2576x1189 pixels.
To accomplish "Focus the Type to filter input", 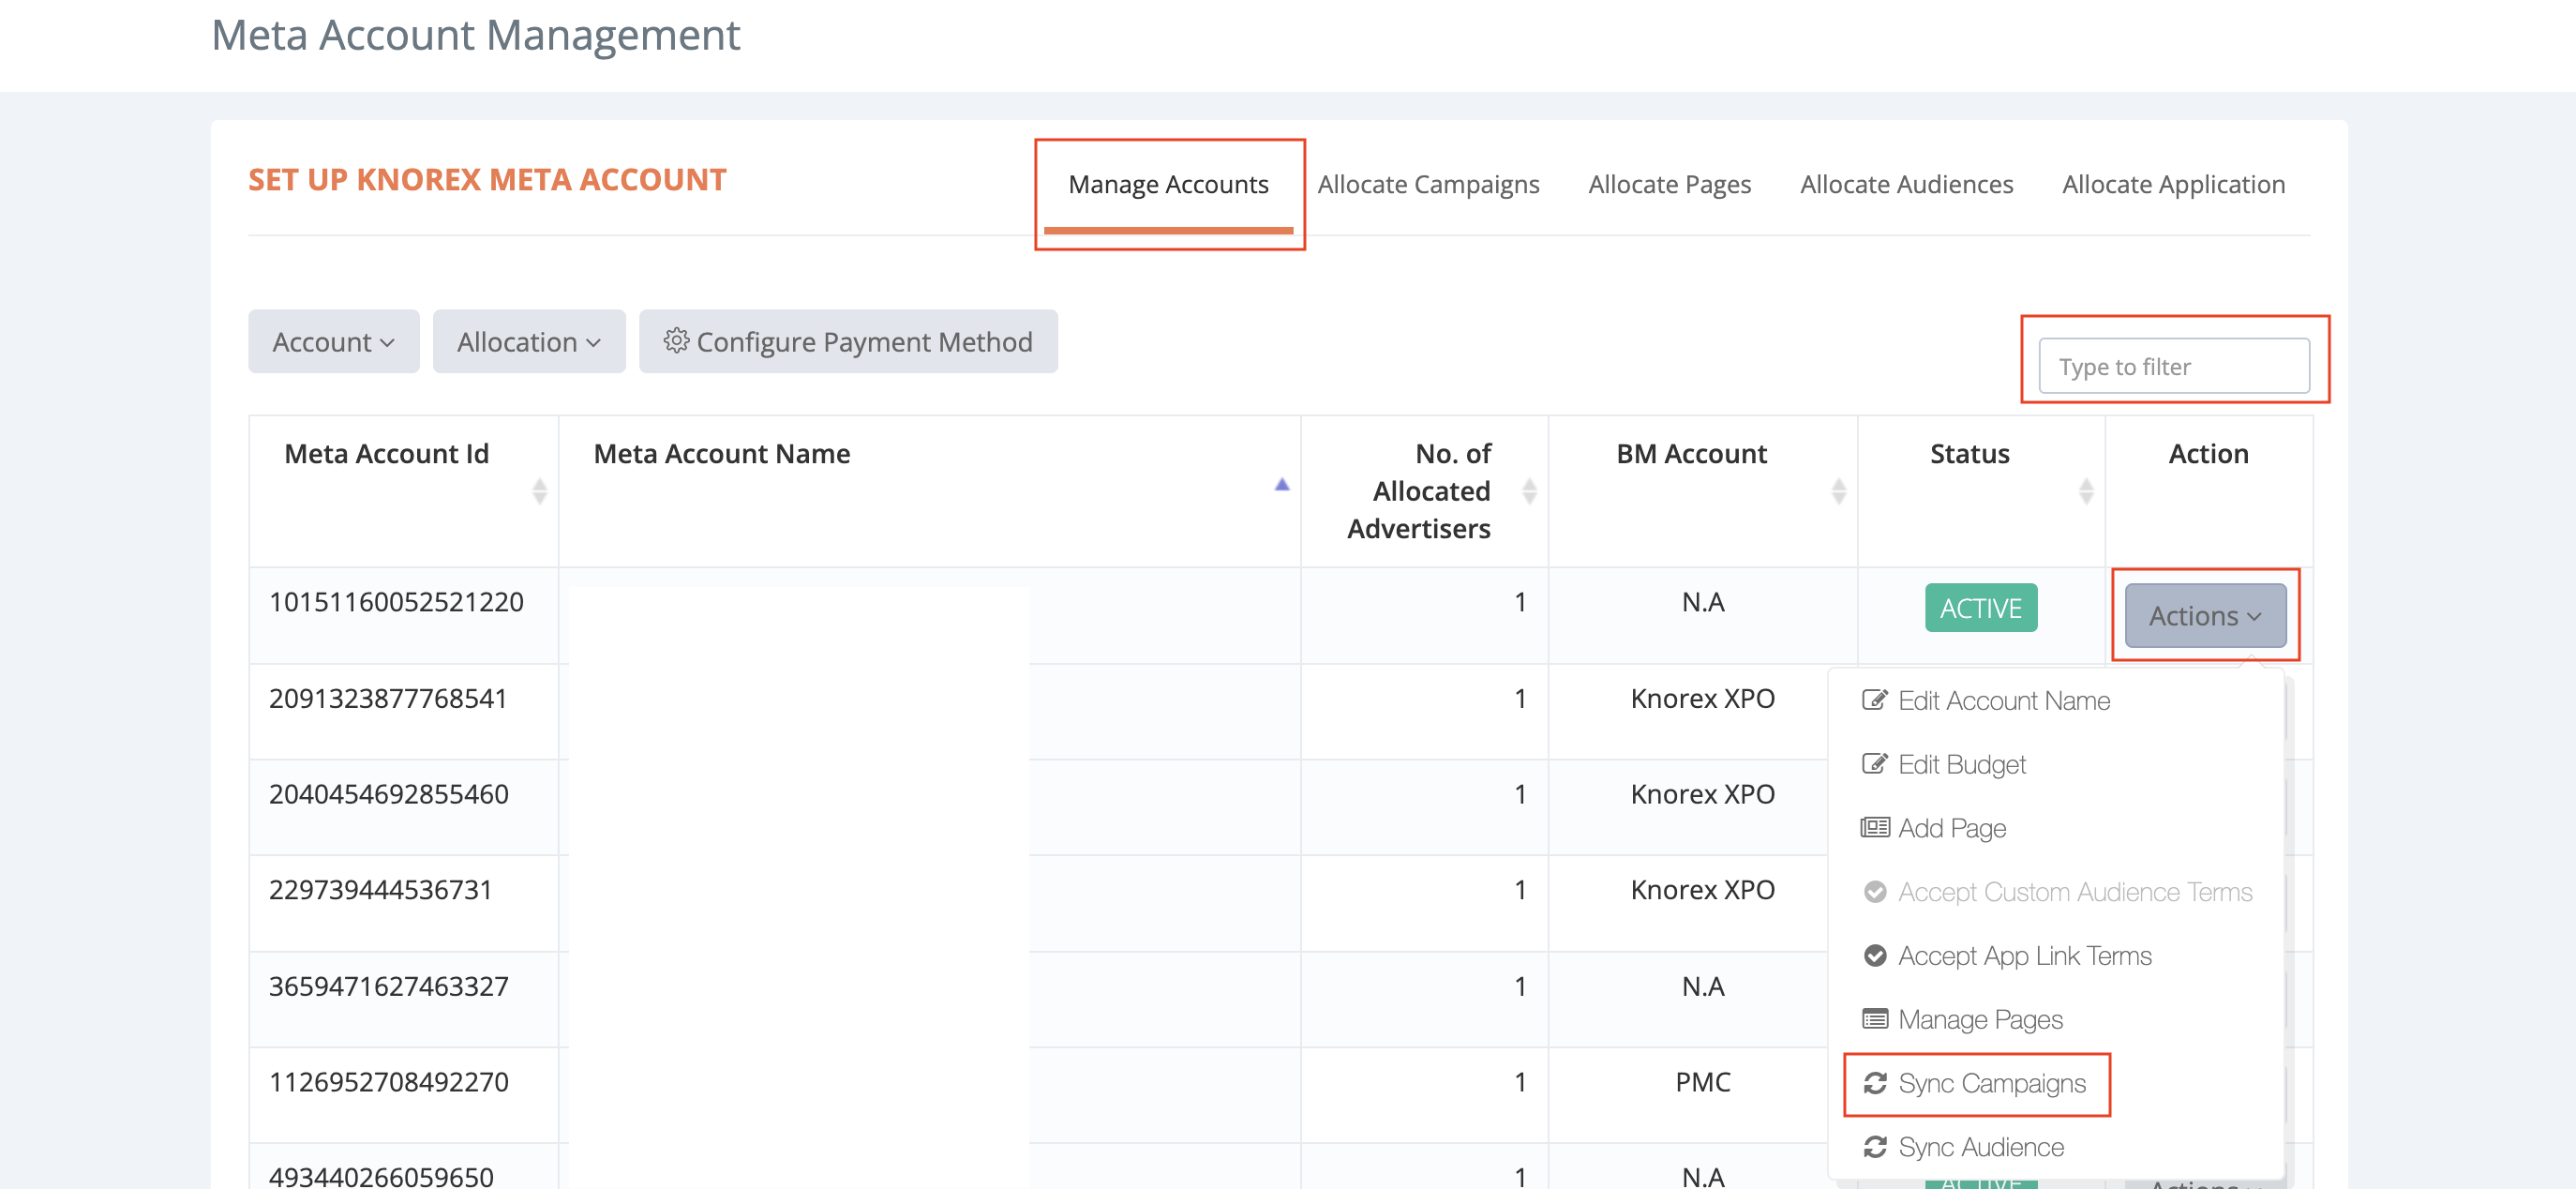I will [x=2173, y=367].
